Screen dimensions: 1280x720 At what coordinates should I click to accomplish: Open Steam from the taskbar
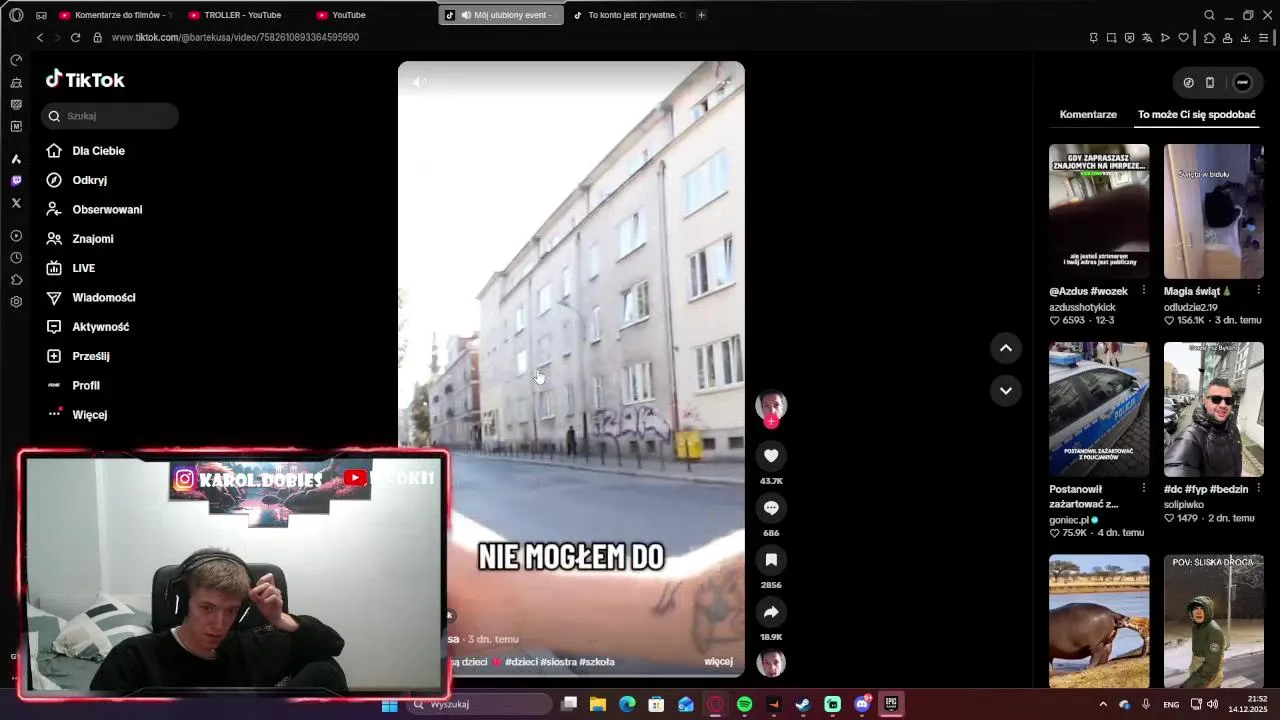(802, 704)
